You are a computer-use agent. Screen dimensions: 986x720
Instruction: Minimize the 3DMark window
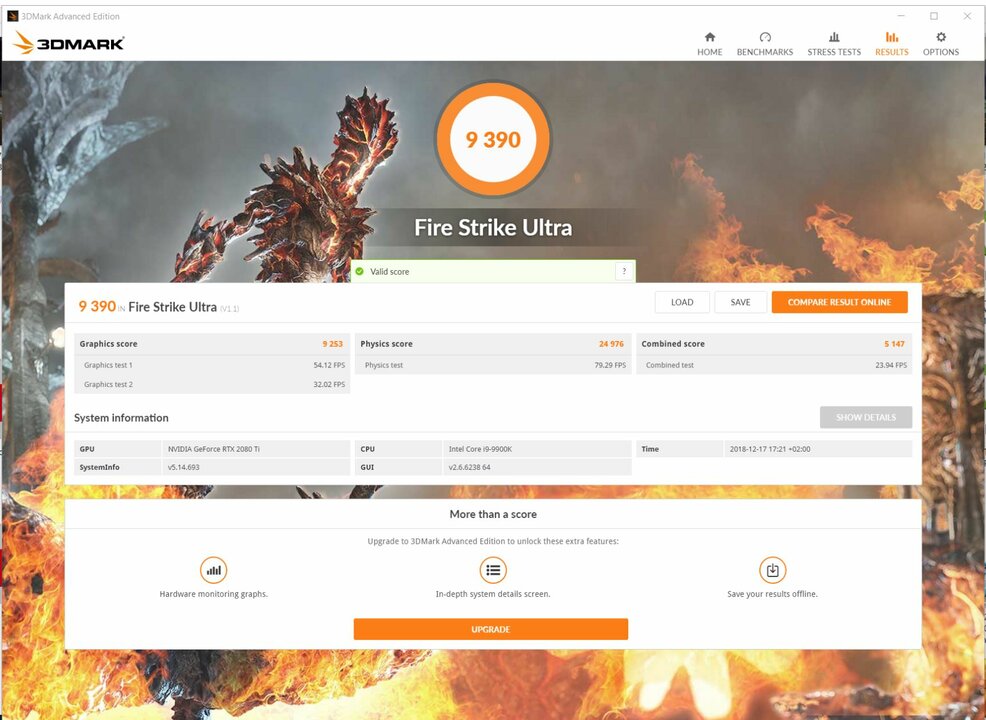pos(901,16)
